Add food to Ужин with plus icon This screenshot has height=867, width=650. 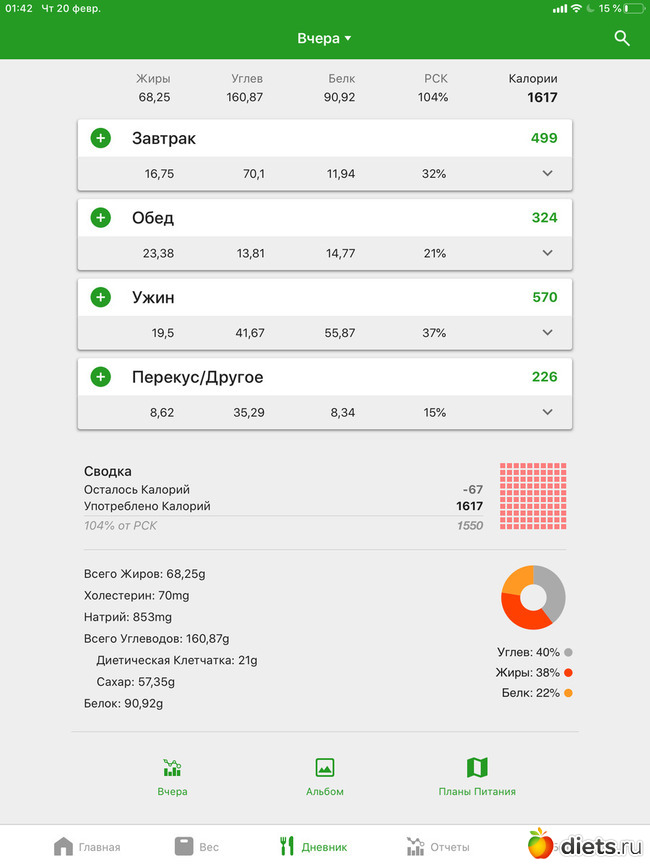[x=101, y=297]
